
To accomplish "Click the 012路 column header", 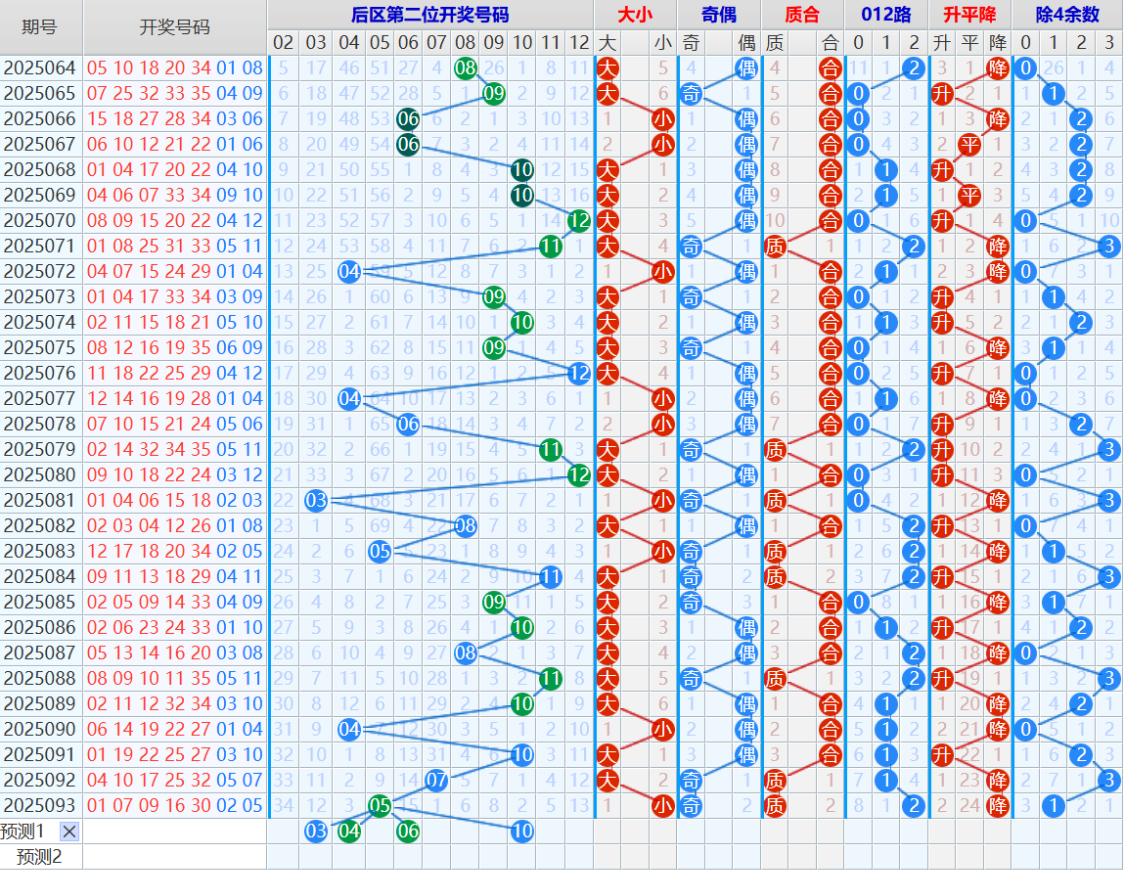I will coord(885,14).
